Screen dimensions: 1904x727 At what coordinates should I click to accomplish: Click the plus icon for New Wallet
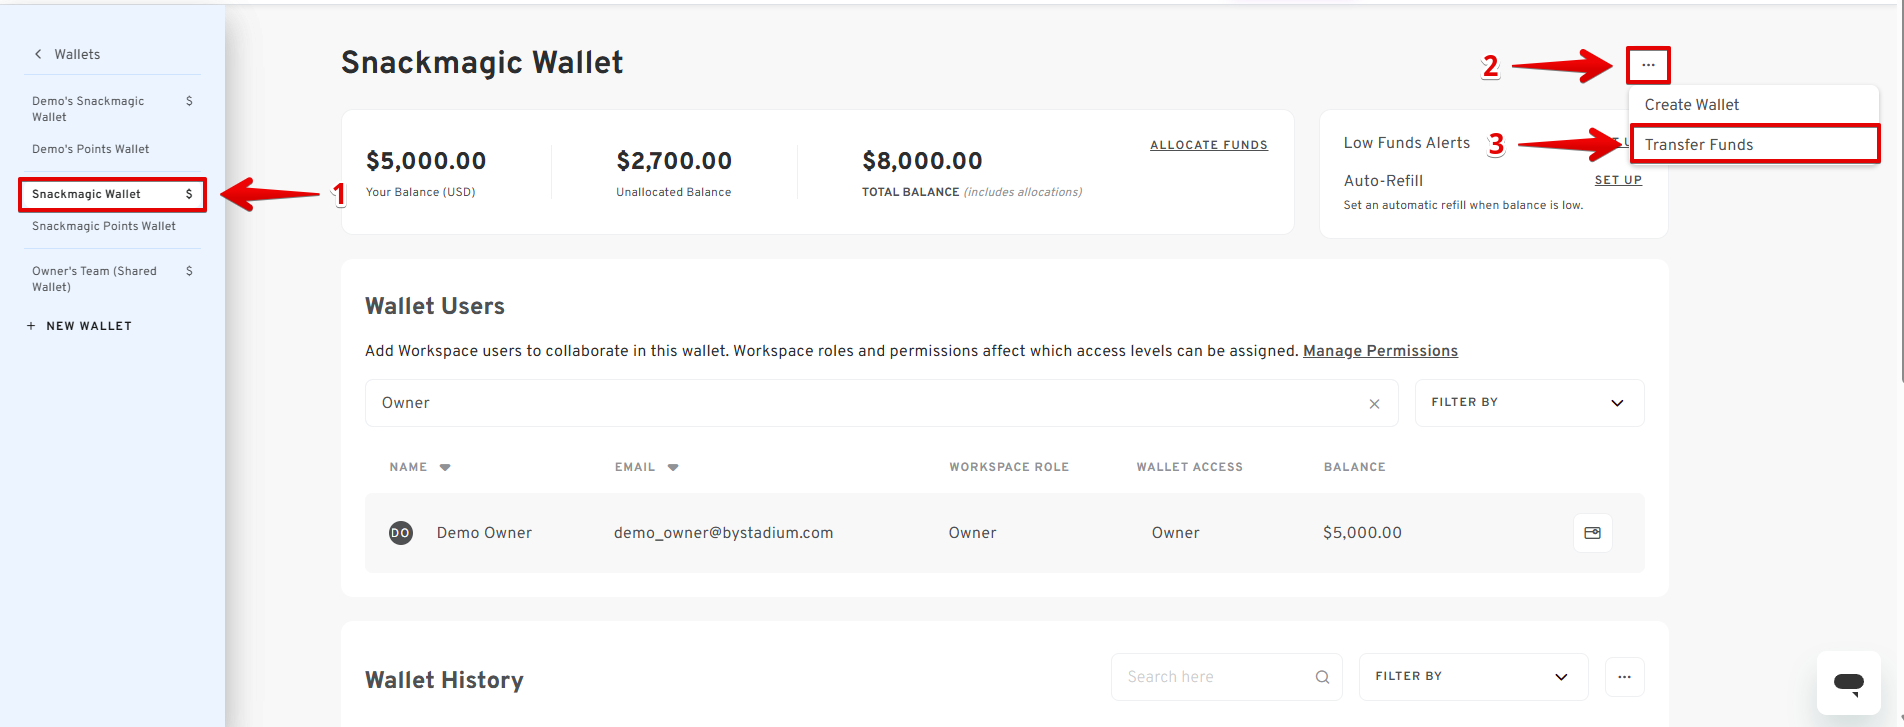point(31,326)
